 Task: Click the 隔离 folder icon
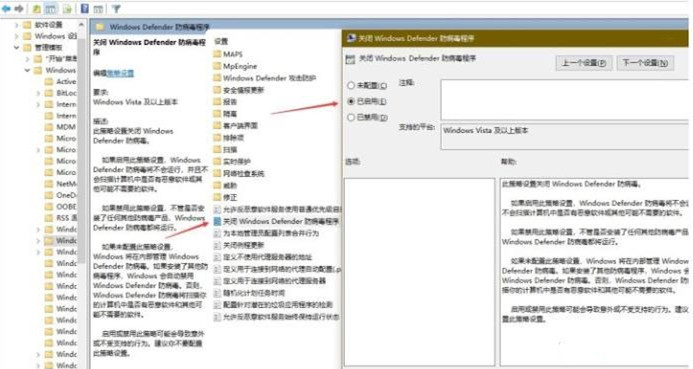point(217,114)
